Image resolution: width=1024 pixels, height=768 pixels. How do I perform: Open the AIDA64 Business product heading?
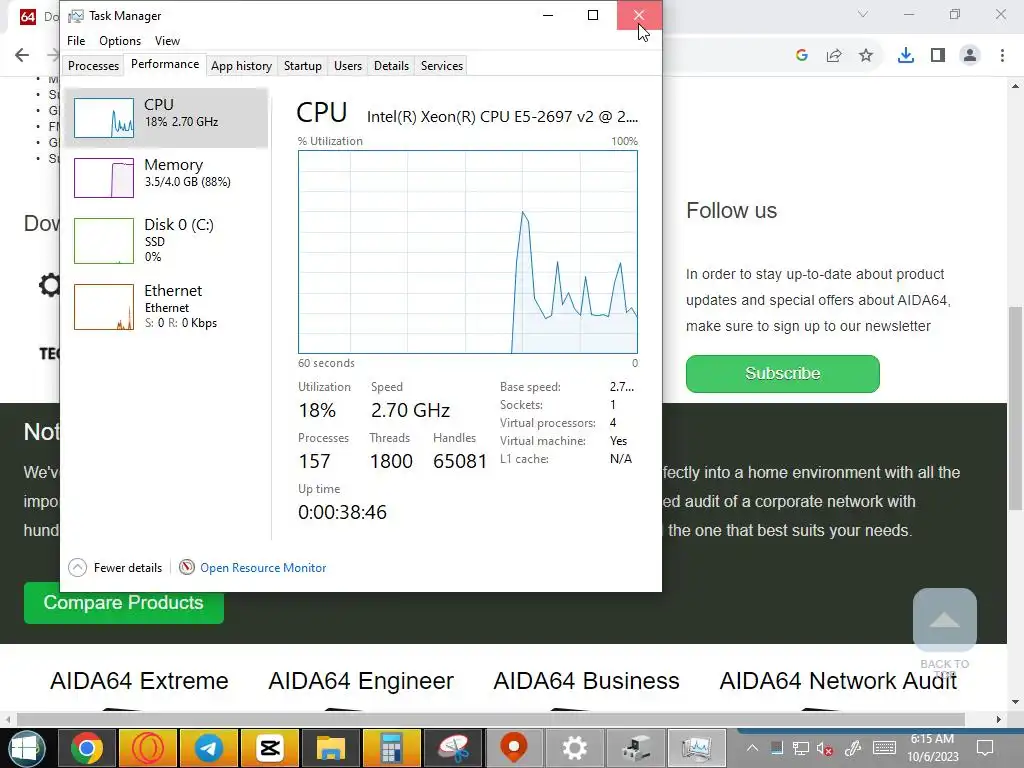(x=586, y=681)
